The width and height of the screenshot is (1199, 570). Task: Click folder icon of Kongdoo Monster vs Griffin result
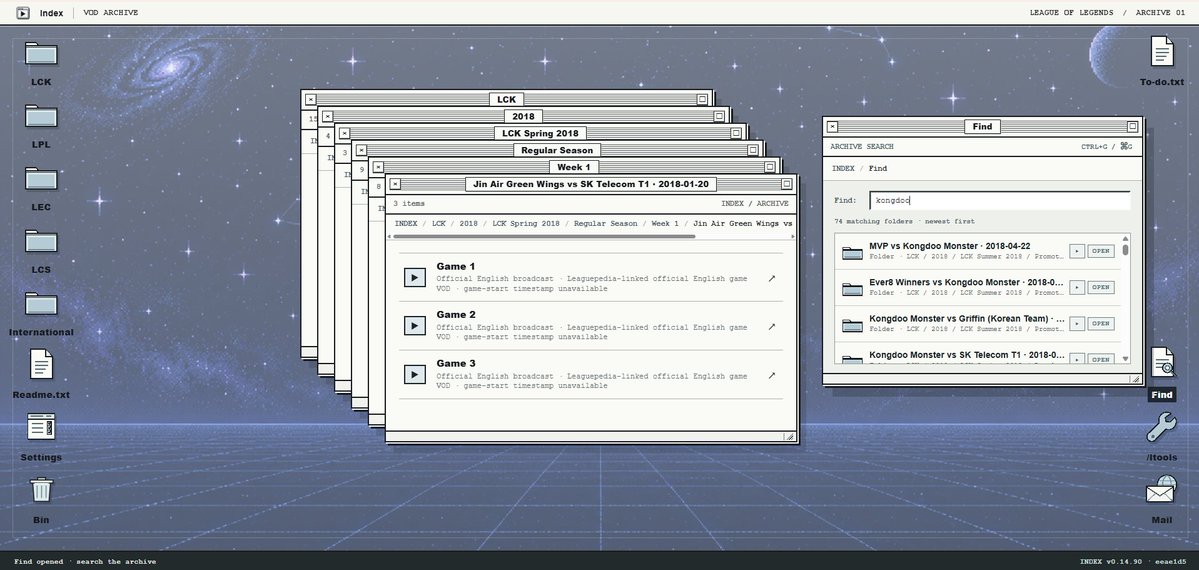point(852,324)
